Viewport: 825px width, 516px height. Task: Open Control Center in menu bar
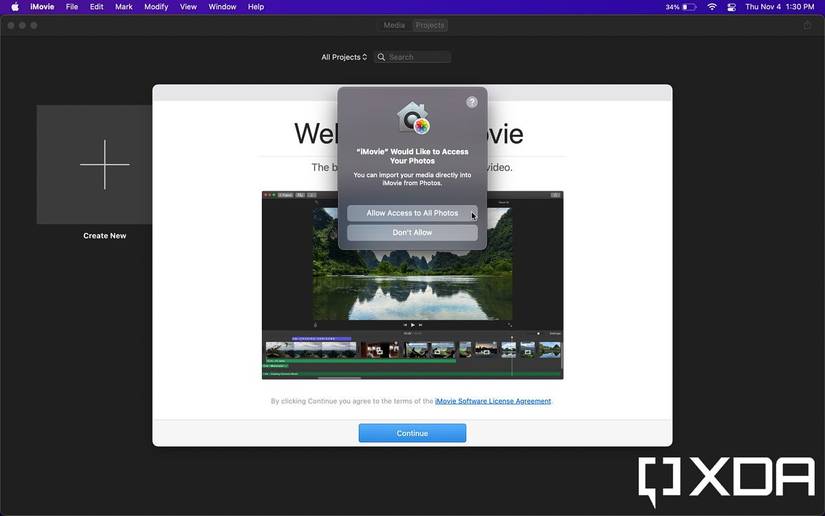[x=731, y=7]
